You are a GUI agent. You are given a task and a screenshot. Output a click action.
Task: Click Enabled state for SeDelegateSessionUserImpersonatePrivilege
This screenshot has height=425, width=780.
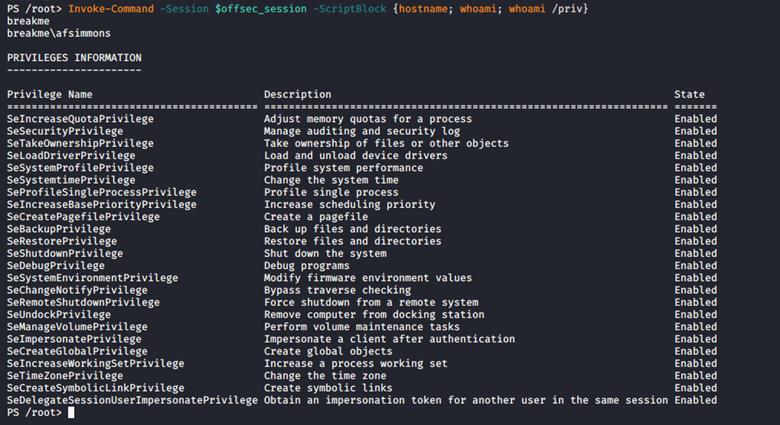[695, 400]
